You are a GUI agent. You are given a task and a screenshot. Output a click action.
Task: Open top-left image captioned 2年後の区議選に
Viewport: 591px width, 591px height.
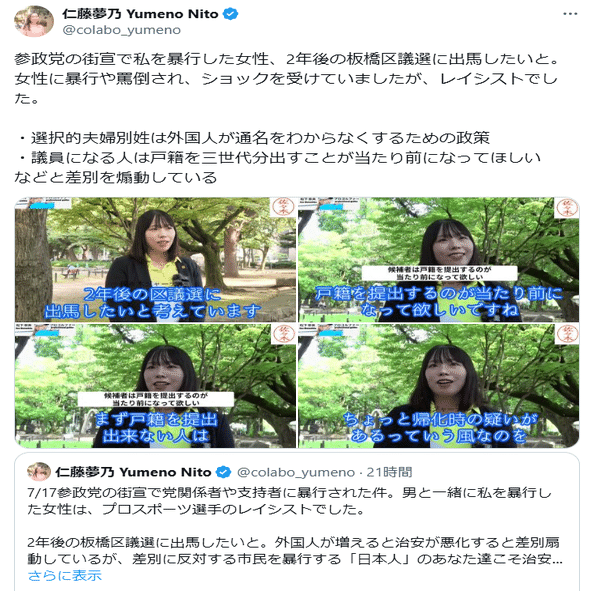point(155,259)
